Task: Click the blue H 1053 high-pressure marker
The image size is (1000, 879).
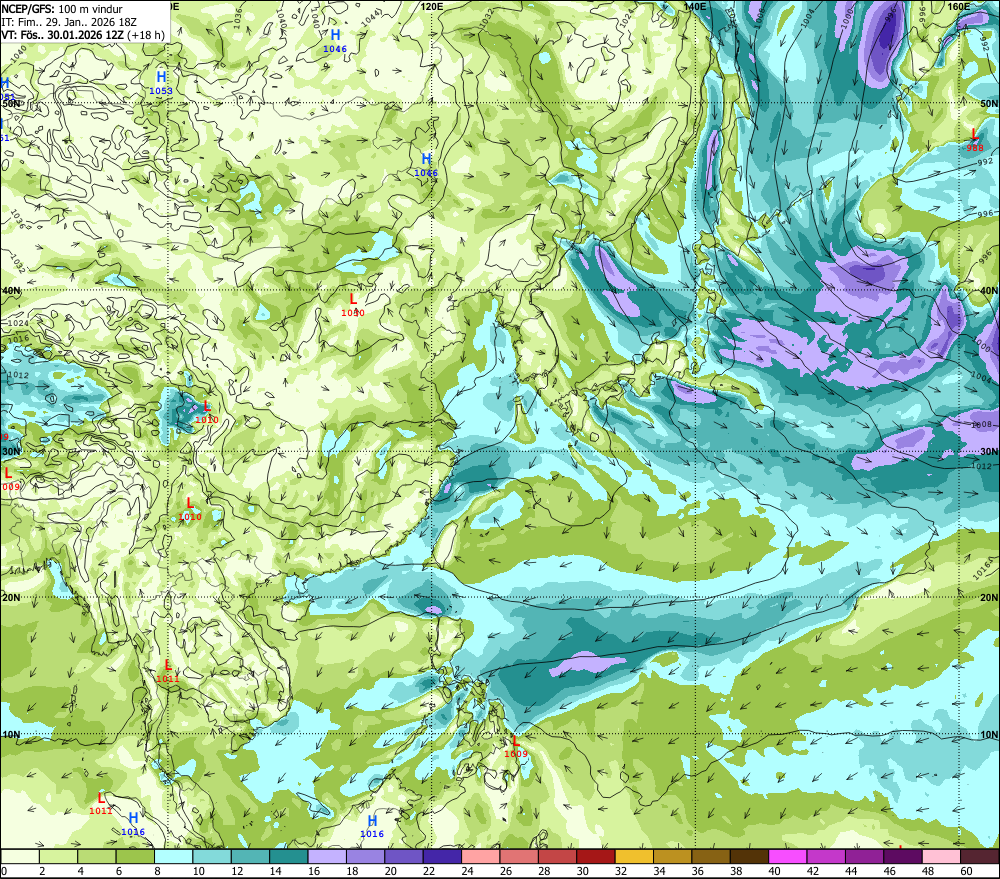Action: click(161, 83)
